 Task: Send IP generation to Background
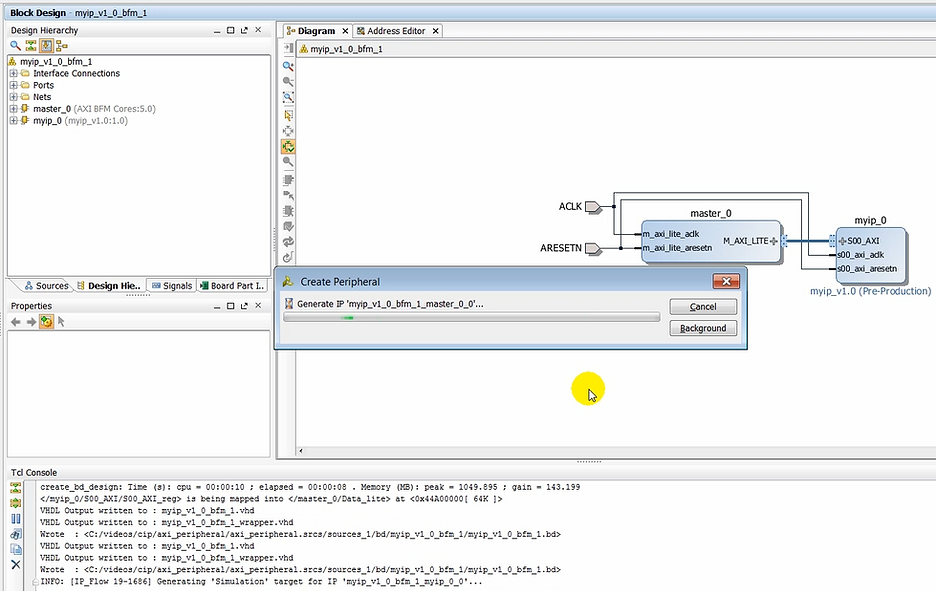pyautogui.click(x=702, y=328)
